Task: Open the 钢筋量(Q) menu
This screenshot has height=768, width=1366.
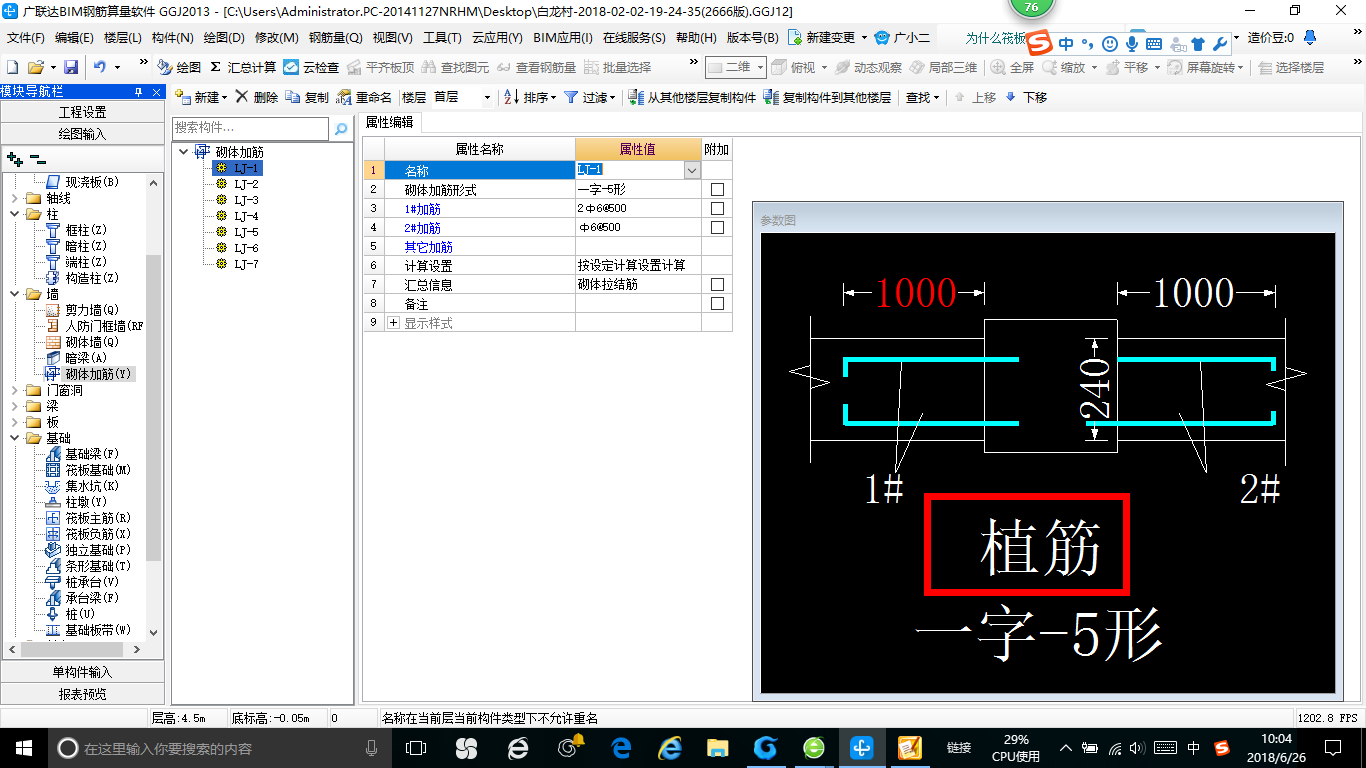Action: (x=336, y=38)
